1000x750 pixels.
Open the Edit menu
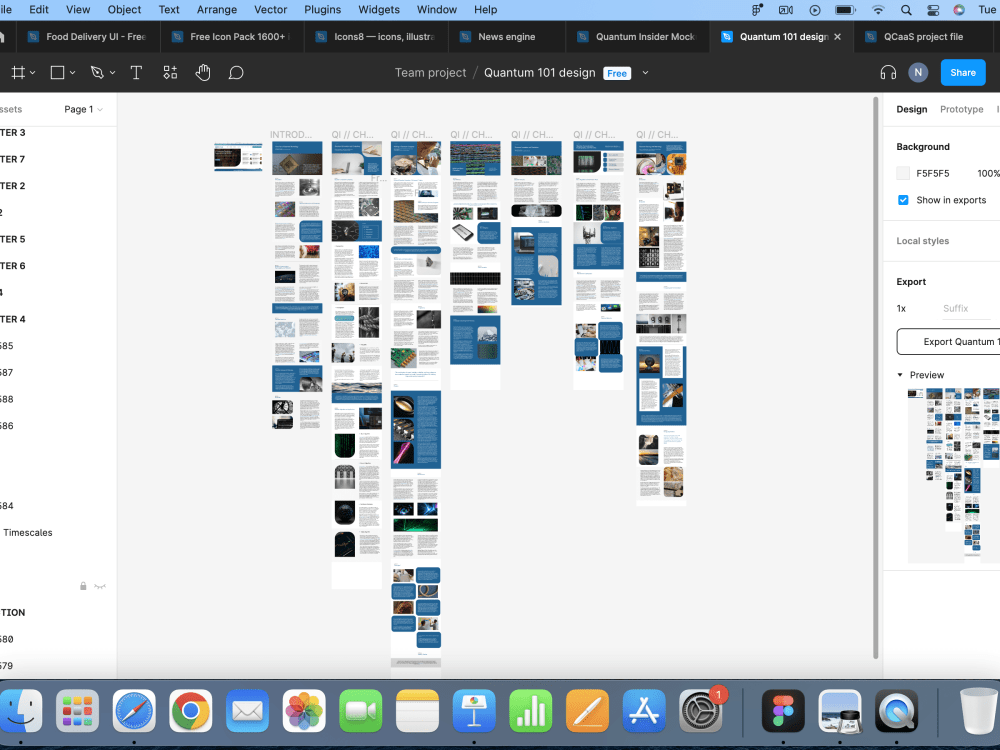point(39,10)
